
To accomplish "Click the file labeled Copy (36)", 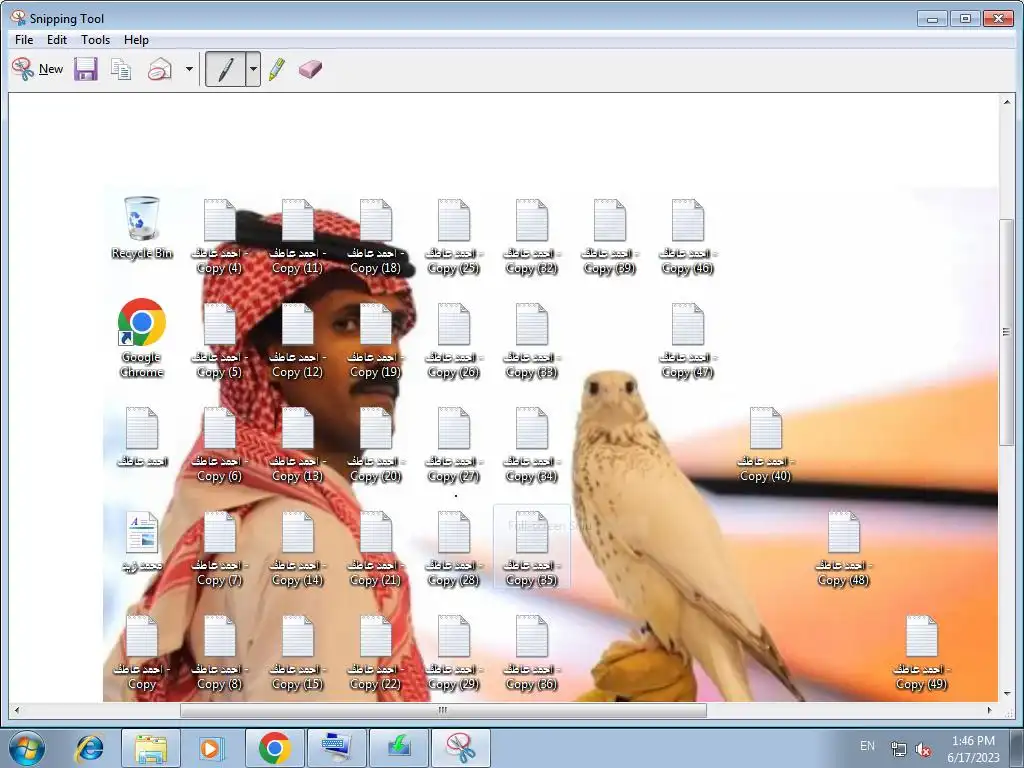I will (532, 651).
